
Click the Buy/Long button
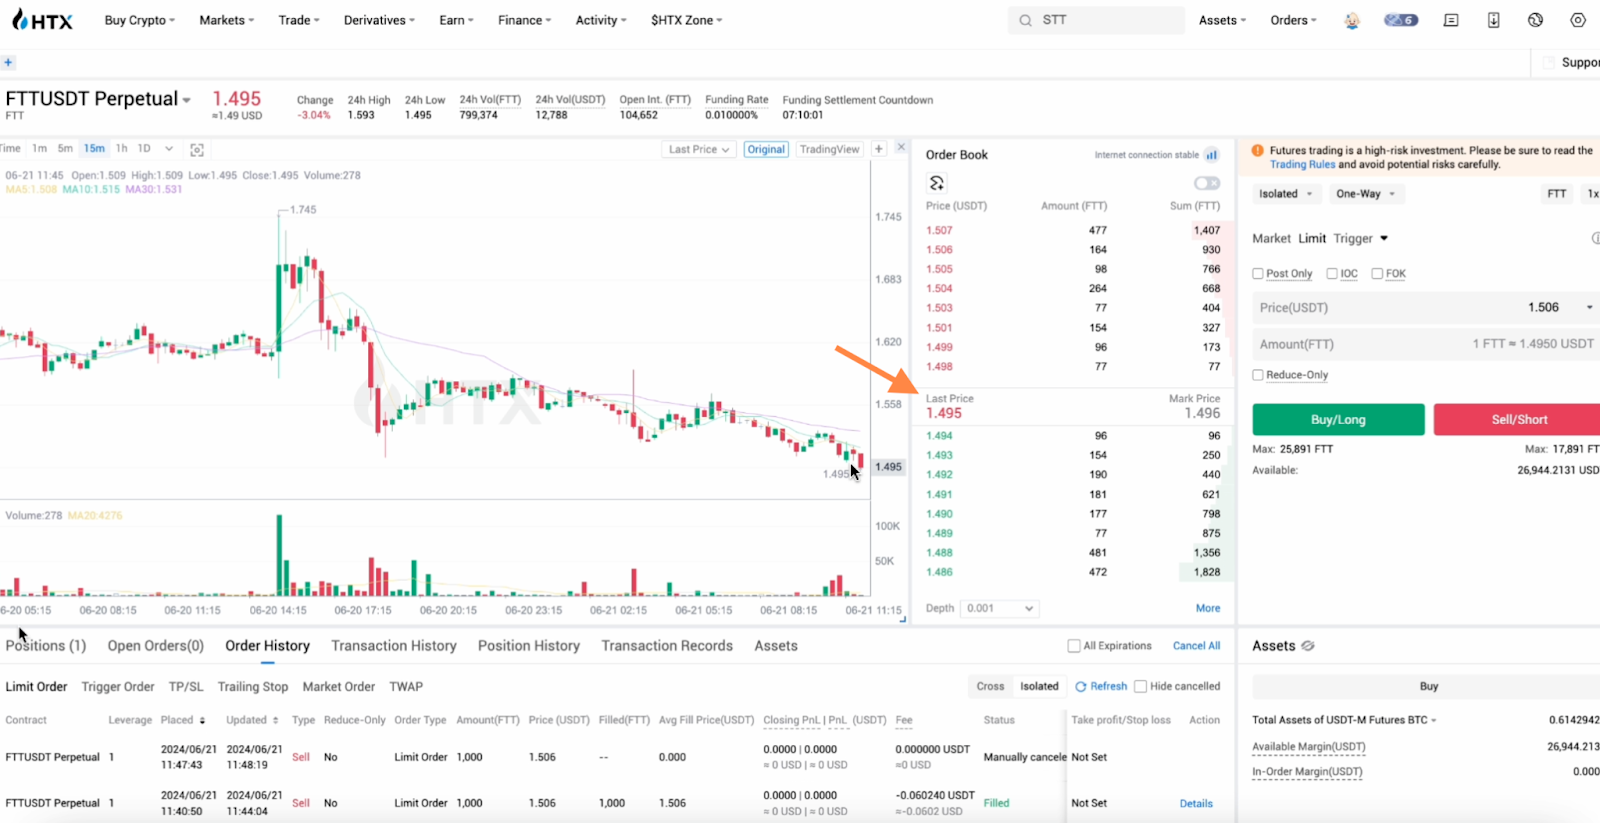[x=1338, y=419]
